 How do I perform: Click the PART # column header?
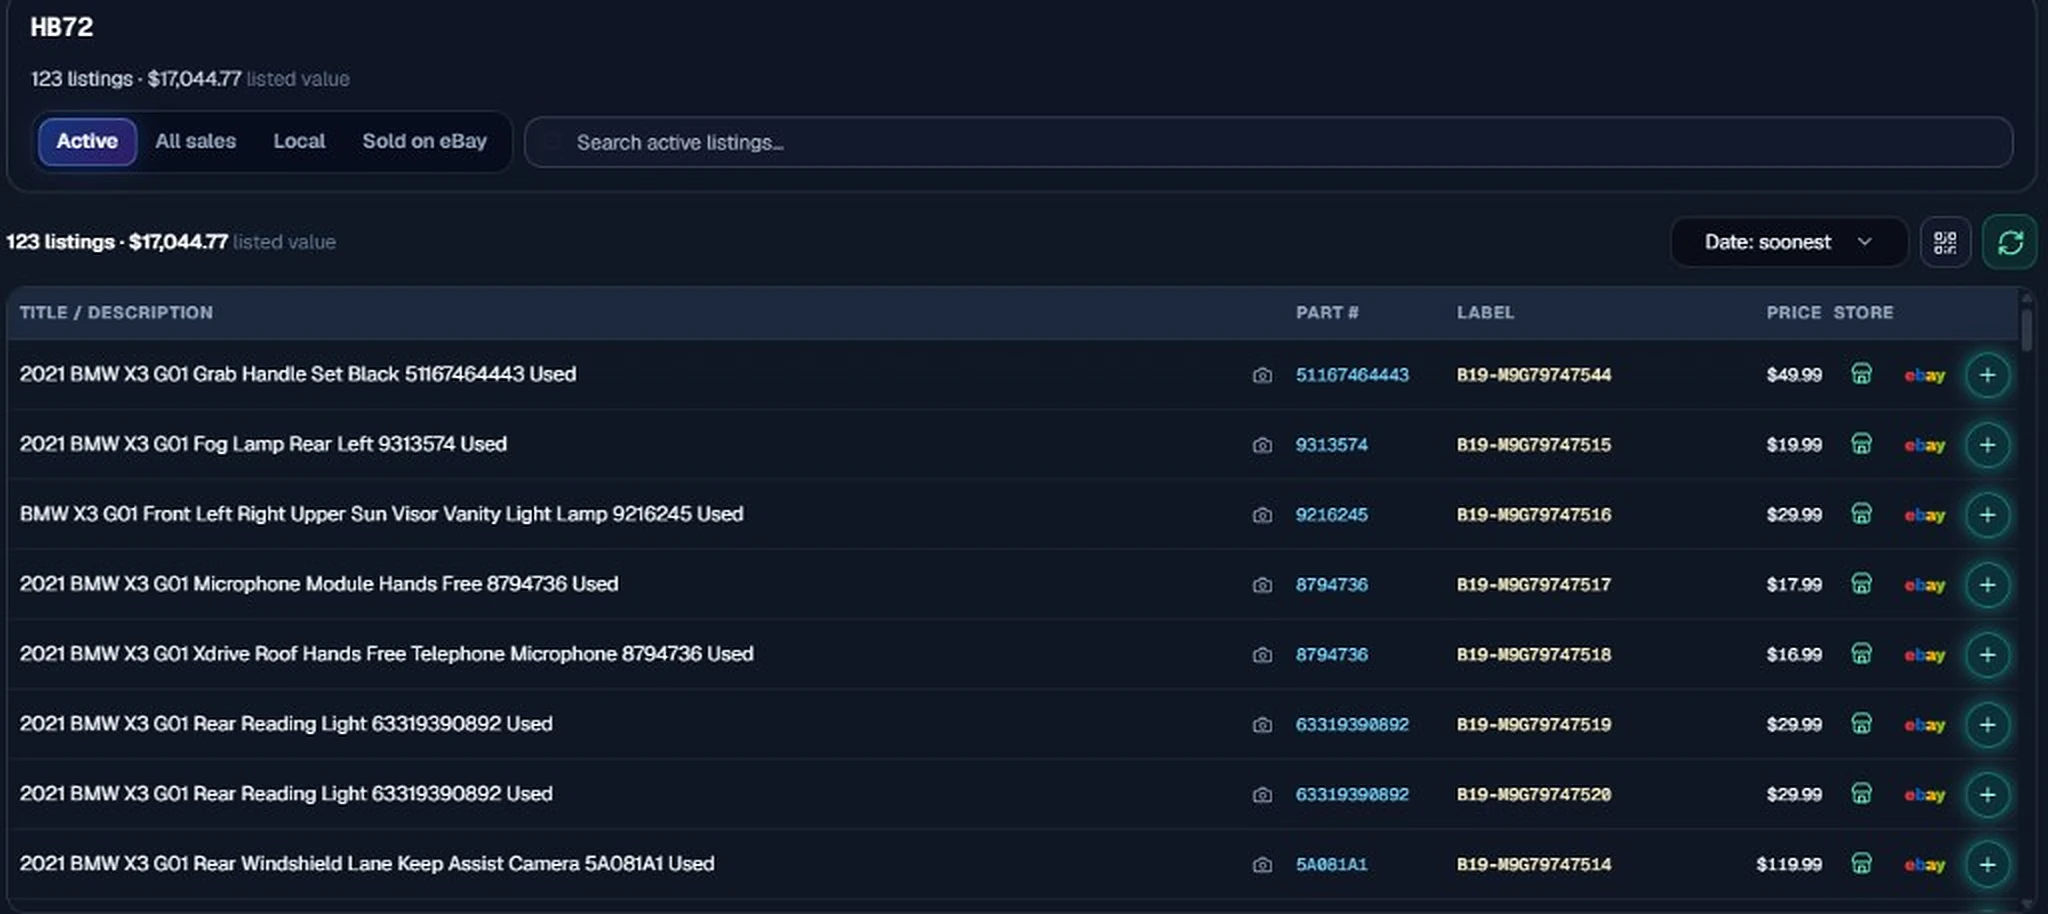1327,313
